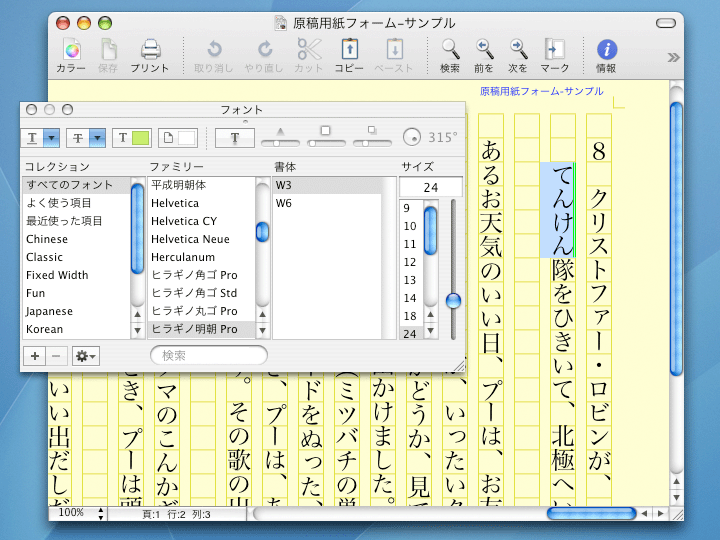
Task: Select font size 9 in list
Action: click(411, 208)
